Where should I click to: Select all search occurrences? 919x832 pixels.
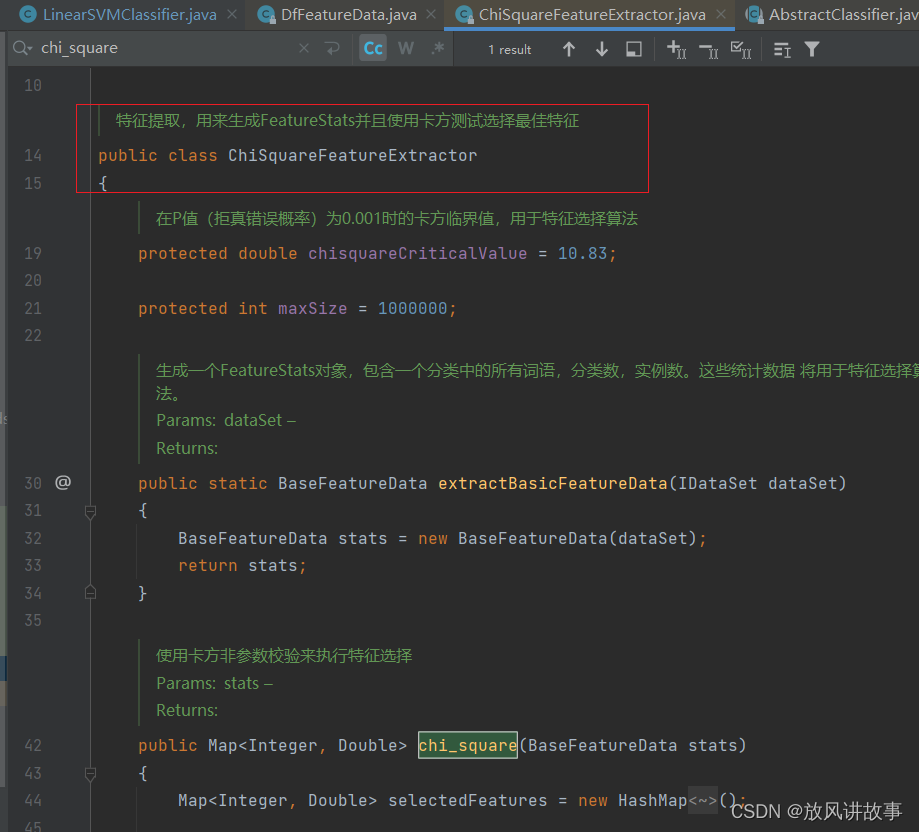(x=741, y=50)
